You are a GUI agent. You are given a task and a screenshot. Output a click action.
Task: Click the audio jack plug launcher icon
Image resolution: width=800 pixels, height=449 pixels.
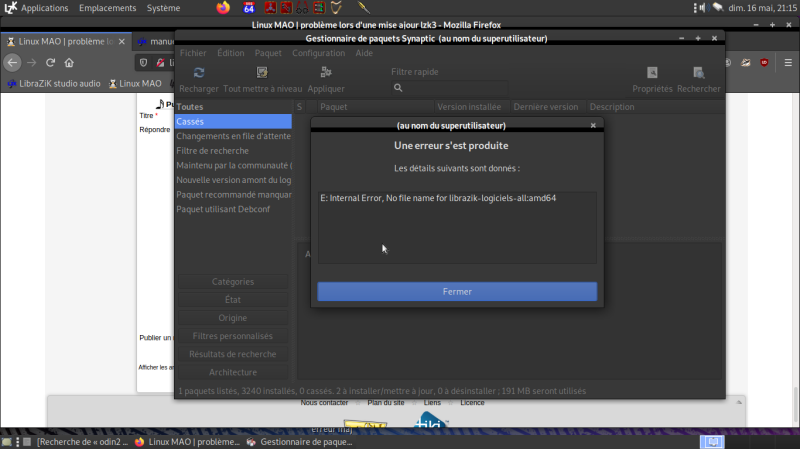(x=363, y=8)
